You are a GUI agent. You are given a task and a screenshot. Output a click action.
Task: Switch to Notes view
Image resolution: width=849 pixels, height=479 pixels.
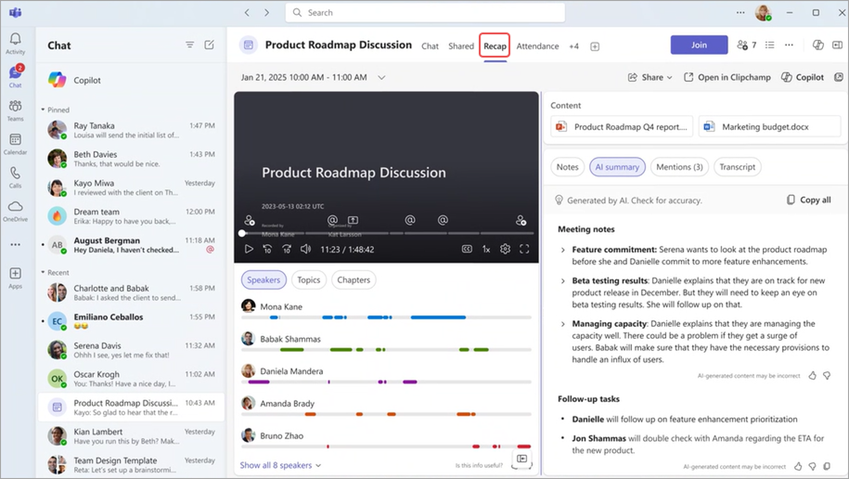tap(567, 167)
